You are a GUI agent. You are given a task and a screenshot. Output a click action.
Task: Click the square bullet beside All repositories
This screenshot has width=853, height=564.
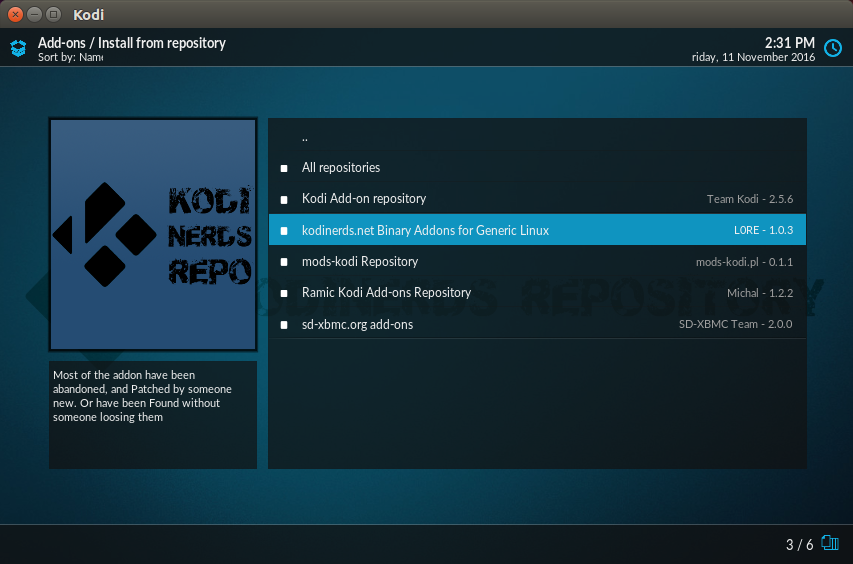pyautogui.click(x=284, y=169)
